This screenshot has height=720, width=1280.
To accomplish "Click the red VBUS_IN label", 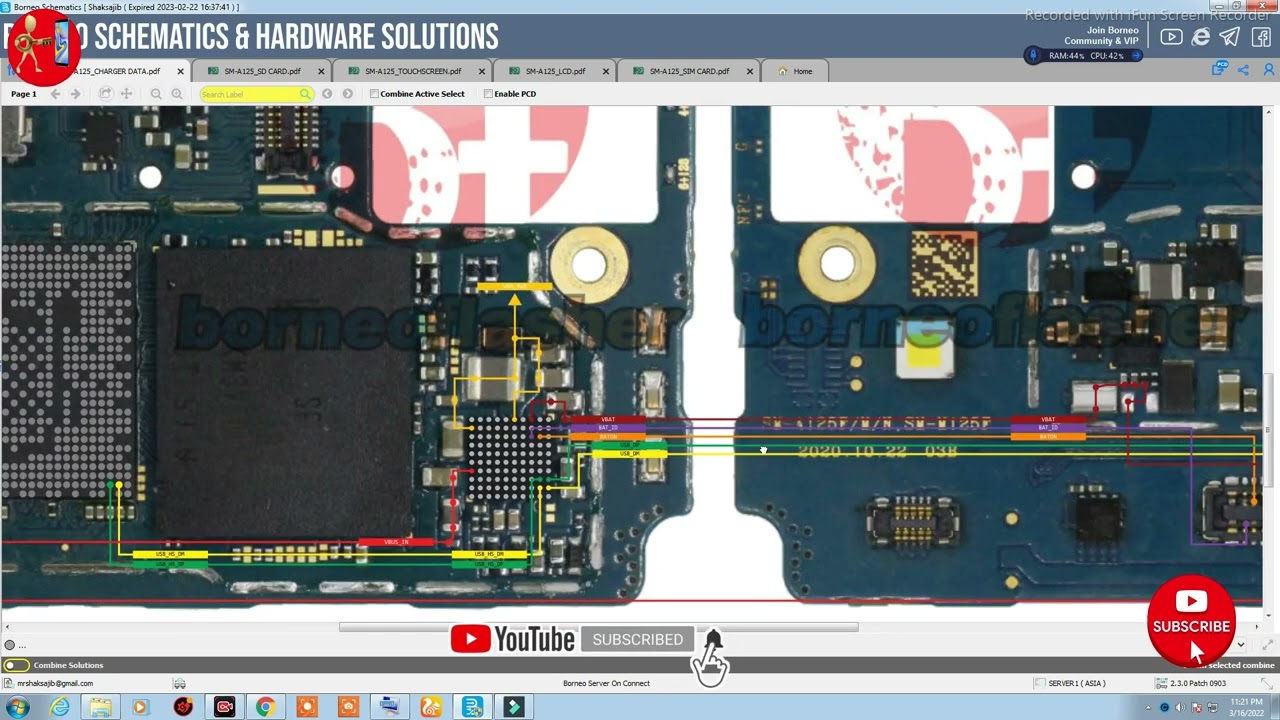I will (x=396, y=542).
